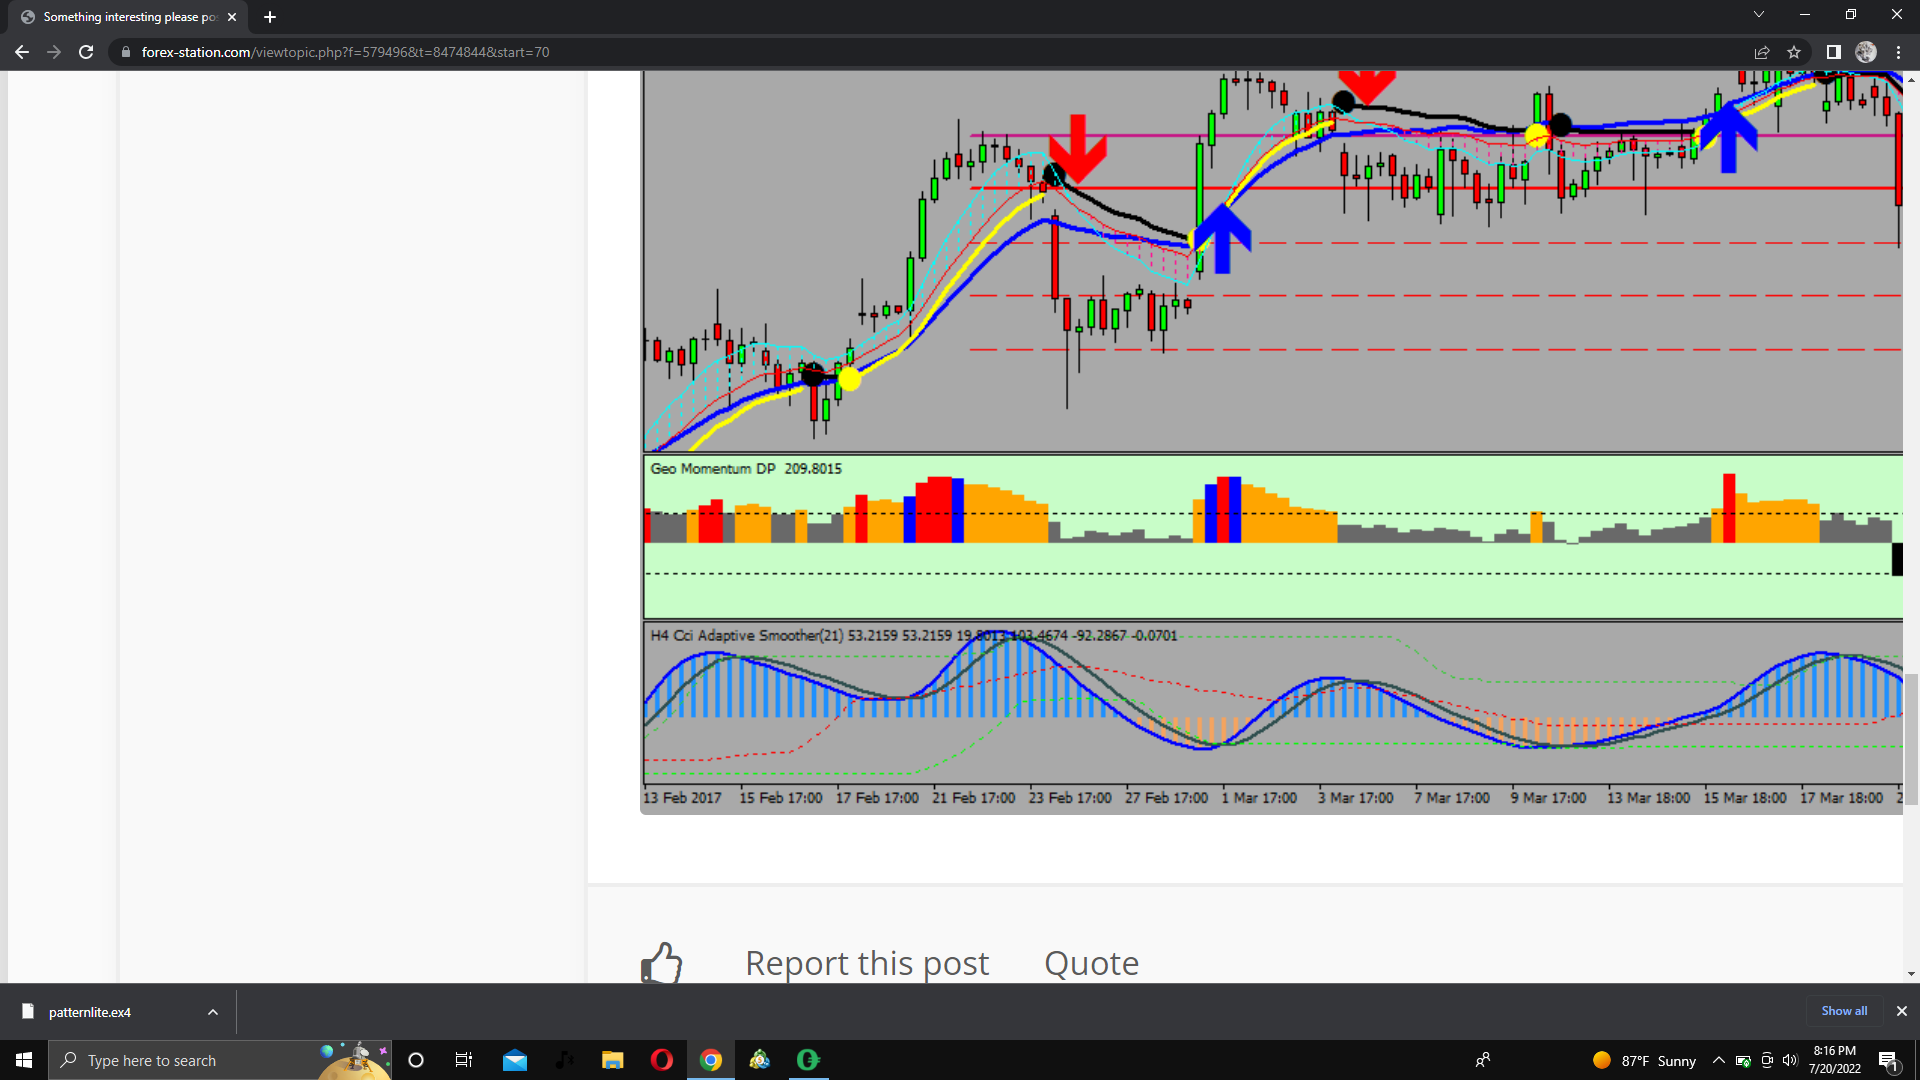Open the Chrome profile avatar
Image resolution: width=1920 pixels, height=1080 pixels.
pos(1866,52)
